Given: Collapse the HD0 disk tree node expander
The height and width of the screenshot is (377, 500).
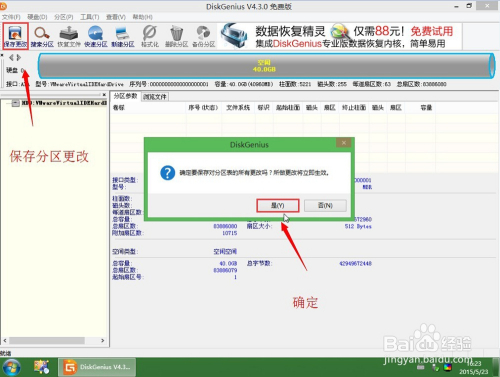Looking at the screenshot, I should pyautogui.click(x=15, y=103).
